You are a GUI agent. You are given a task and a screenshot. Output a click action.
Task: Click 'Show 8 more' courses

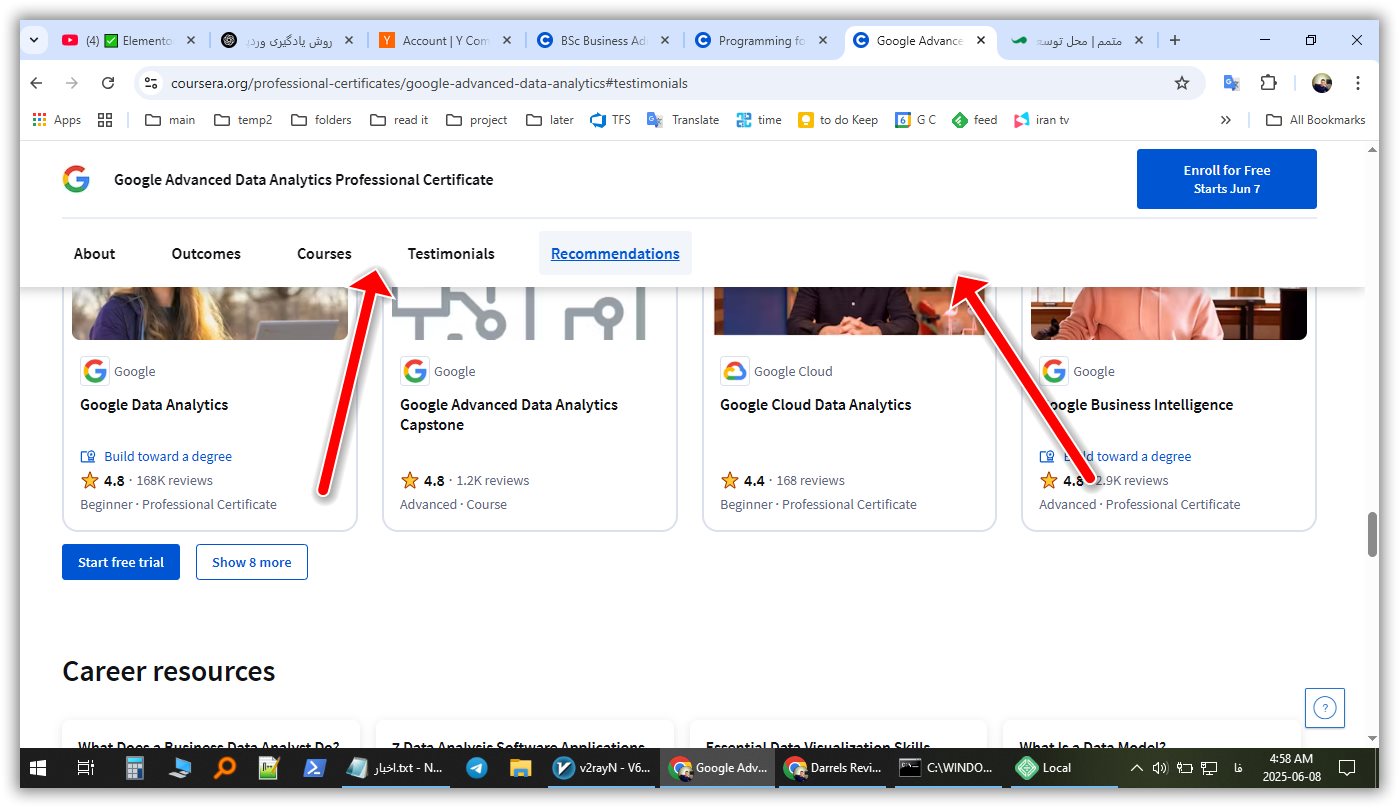tap(251, 561)
